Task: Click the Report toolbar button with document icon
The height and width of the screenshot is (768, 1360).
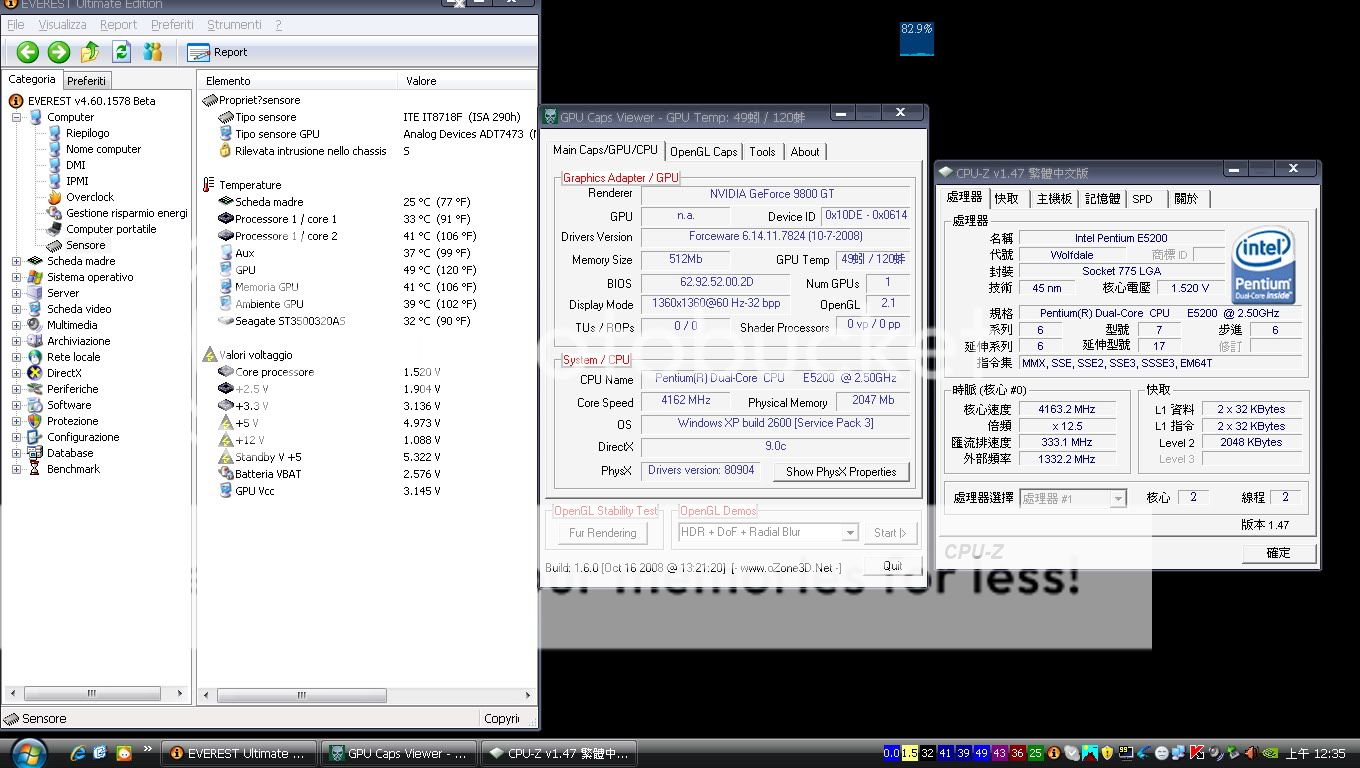Action: 217,52
